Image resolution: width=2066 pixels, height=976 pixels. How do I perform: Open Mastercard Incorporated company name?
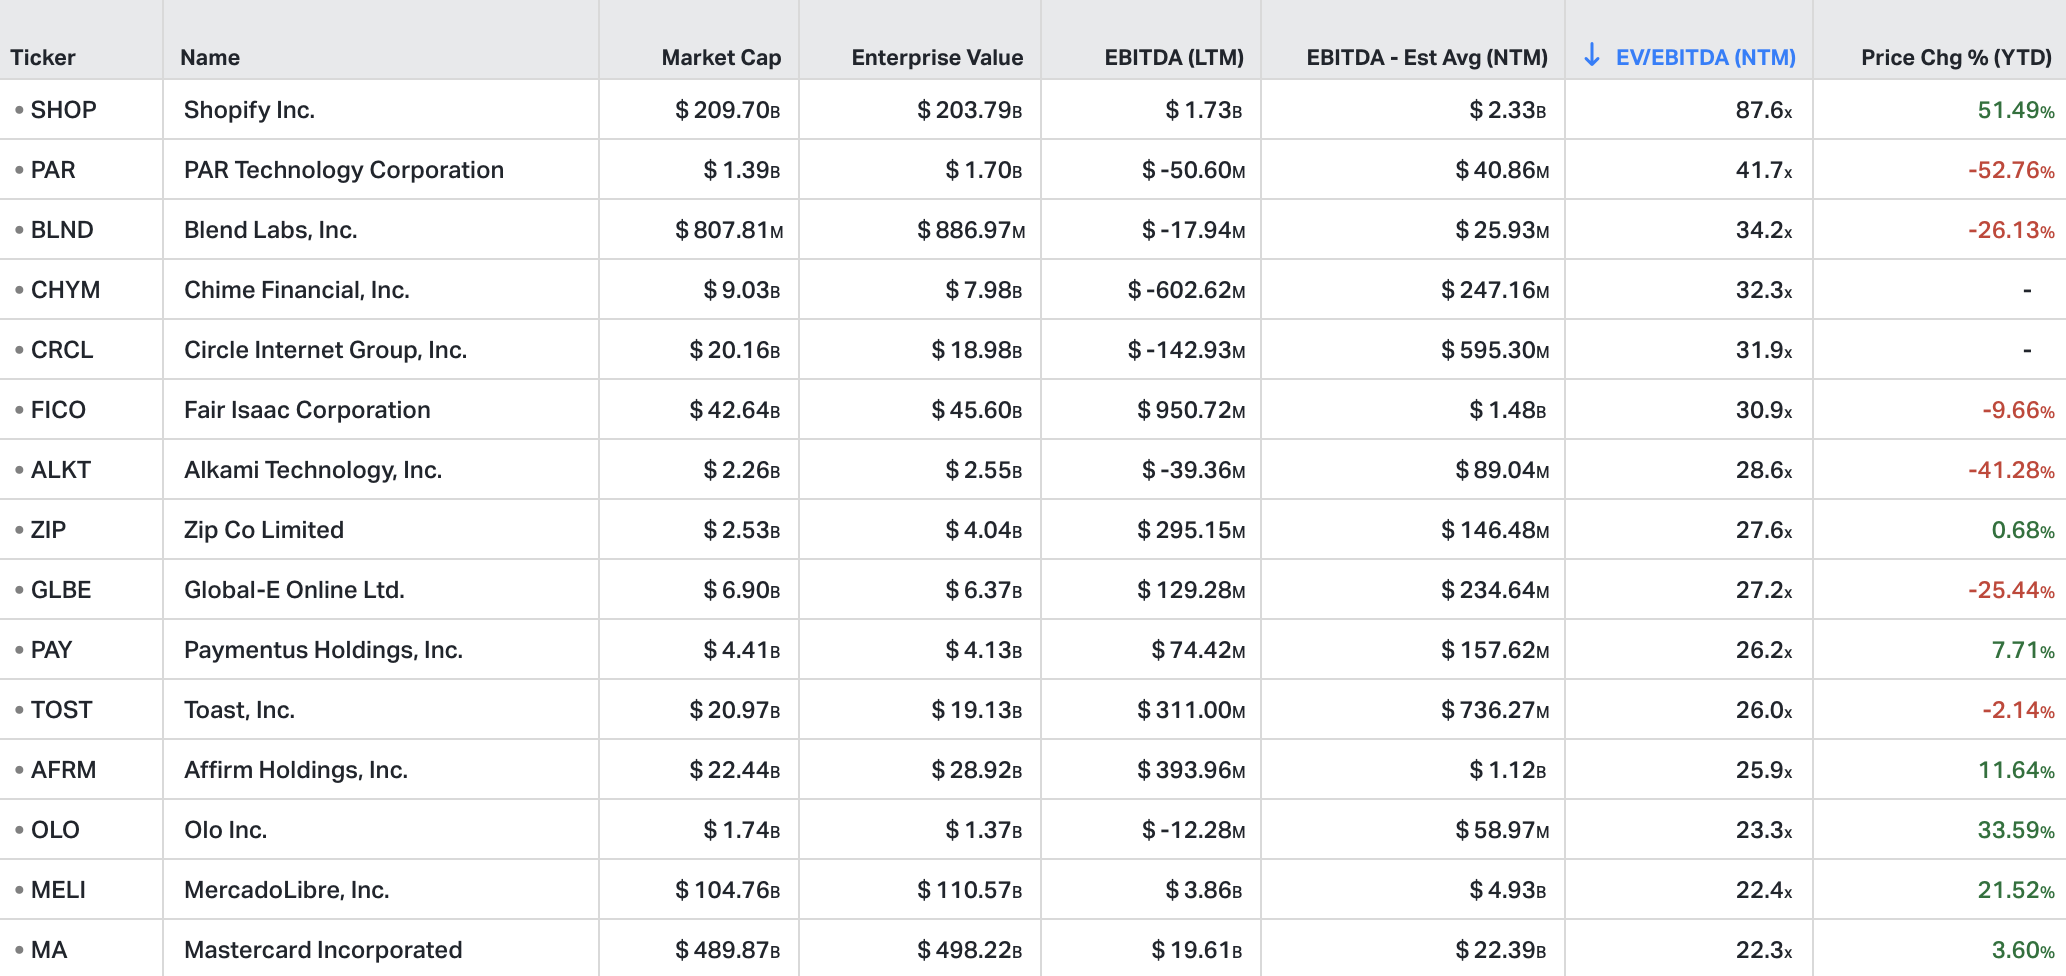click(x=323, y=950)
